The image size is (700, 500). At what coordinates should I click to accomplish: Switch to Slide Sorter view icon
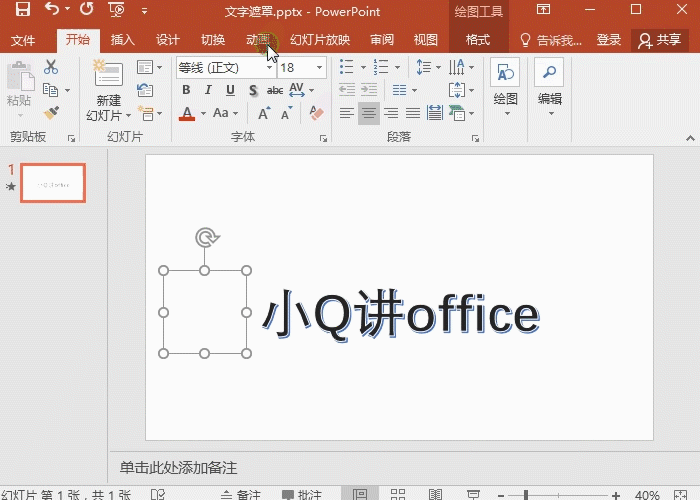click(x=398, y=494)
